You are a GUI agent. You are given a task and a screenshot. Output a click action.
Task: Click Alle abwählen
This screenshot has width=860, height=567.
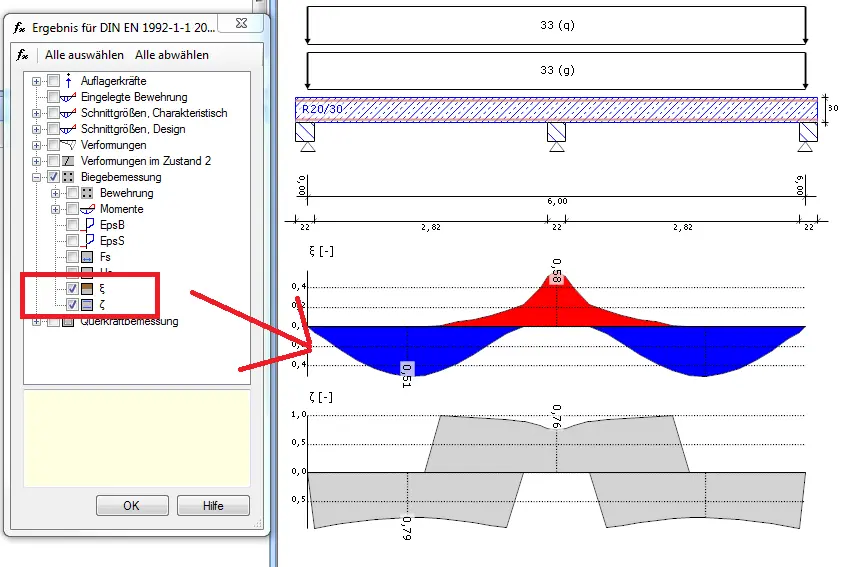172,55
